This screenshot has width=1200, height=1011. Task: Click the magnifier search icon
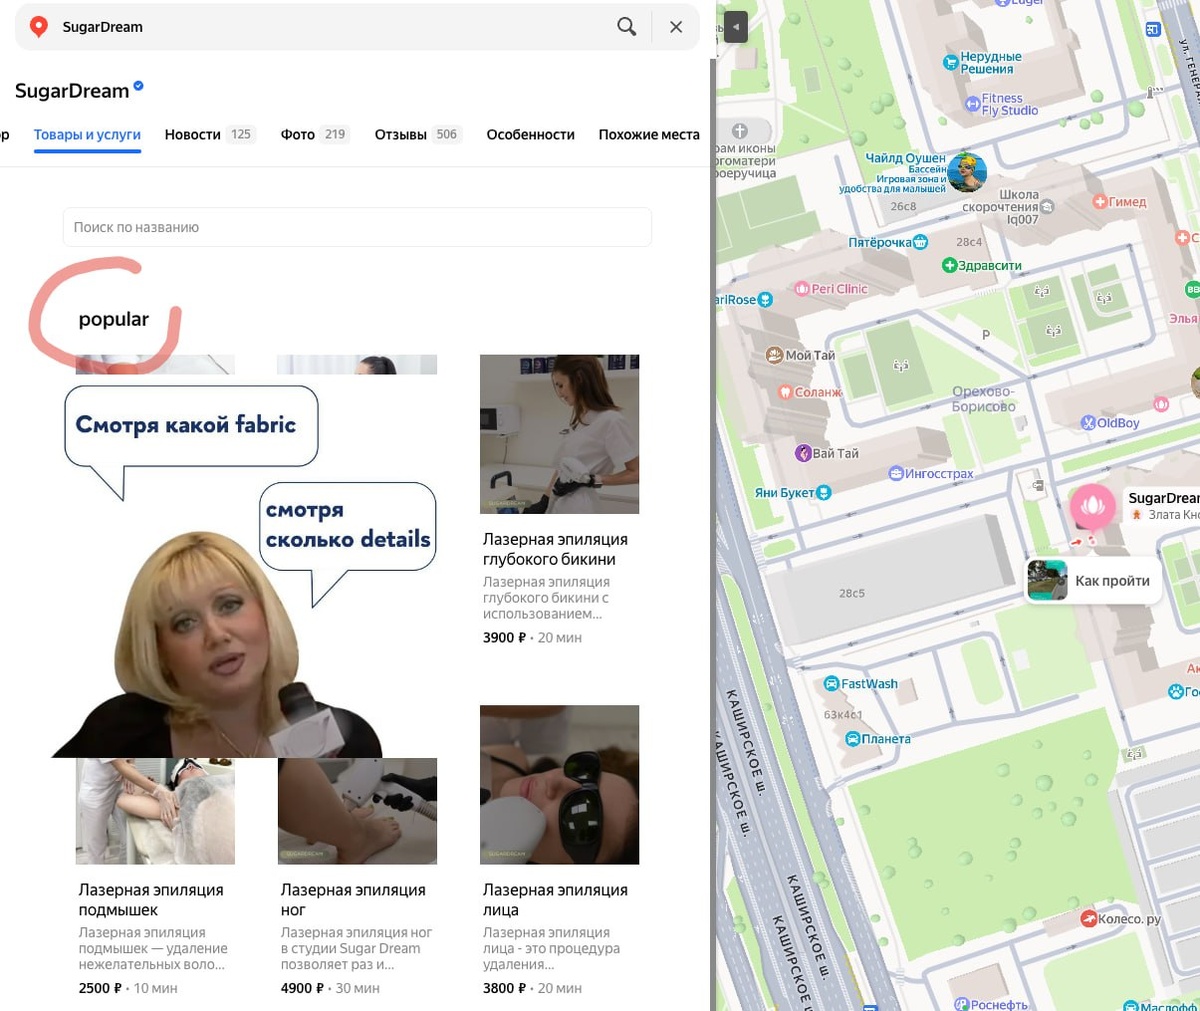click(627, 27)
